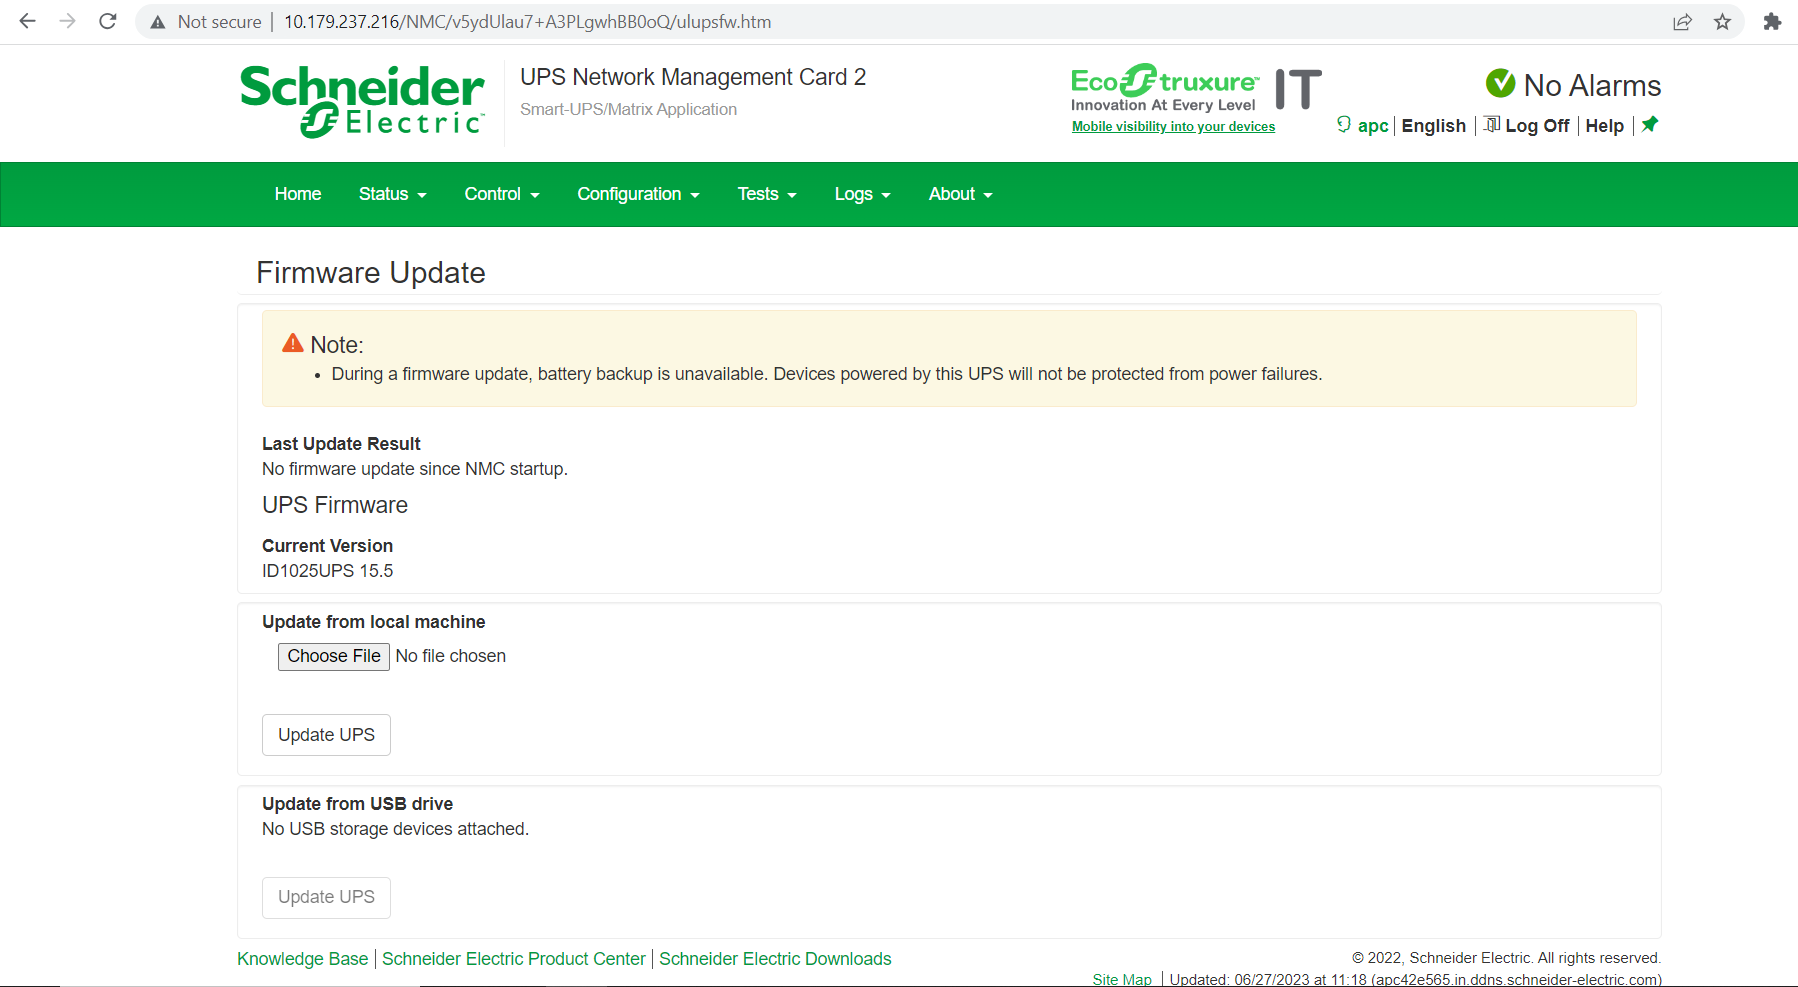Viewport: 1798px width, 987px height.
Task: Click Update UPS under local machine
Action: (x=326, y=735)
